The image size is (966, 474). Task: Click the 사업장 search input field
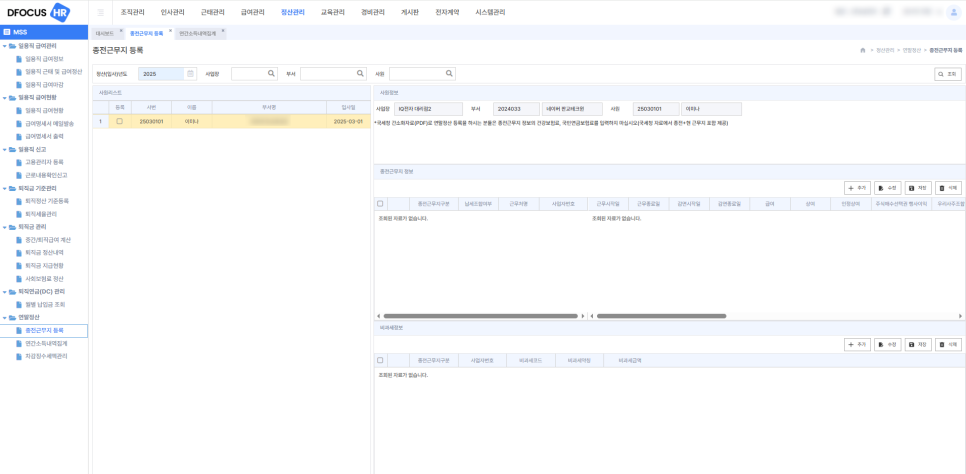249,73
